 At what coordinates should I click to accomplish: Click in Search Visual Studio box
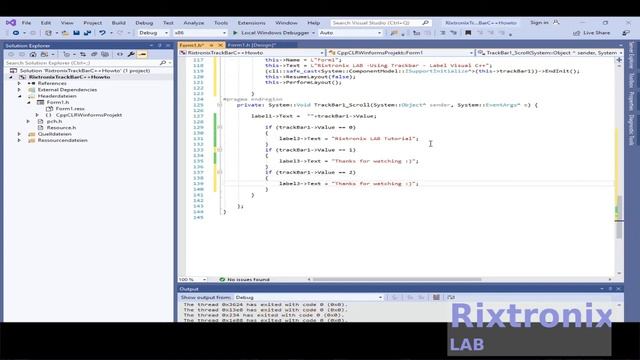point(380,23)
